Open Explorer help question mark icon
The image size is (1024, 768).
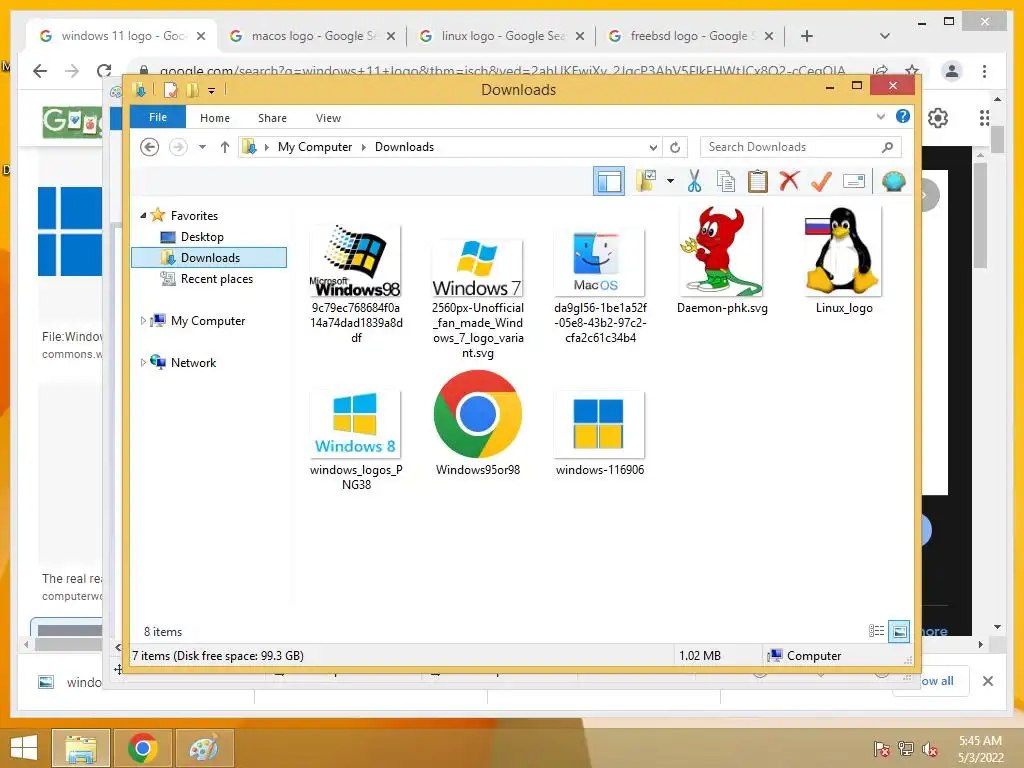click(903, 116)
